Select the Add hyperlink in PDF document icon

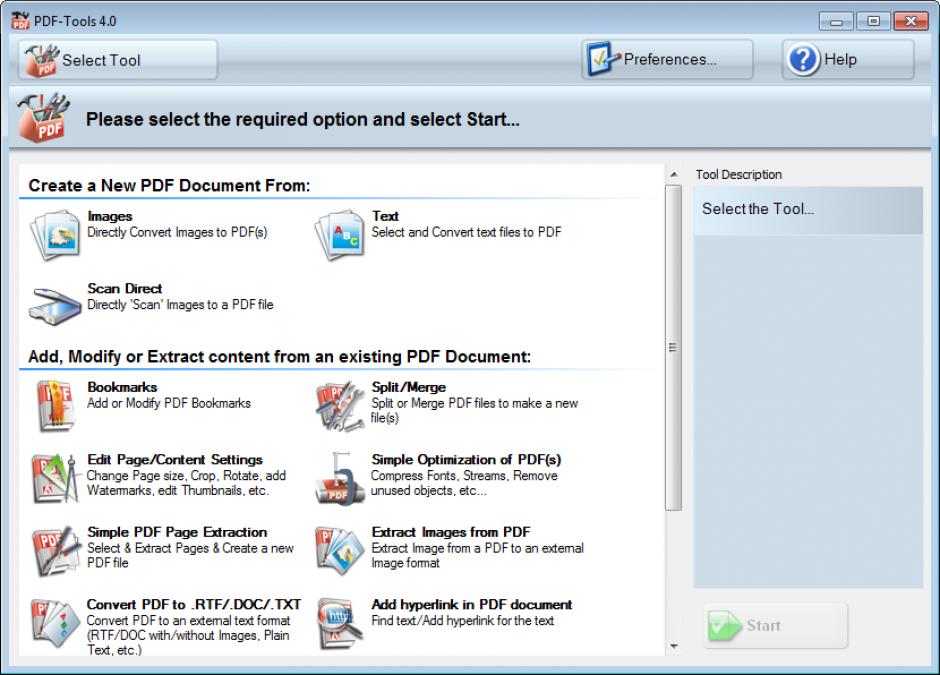pyautogui.click(x=339, y=623)
